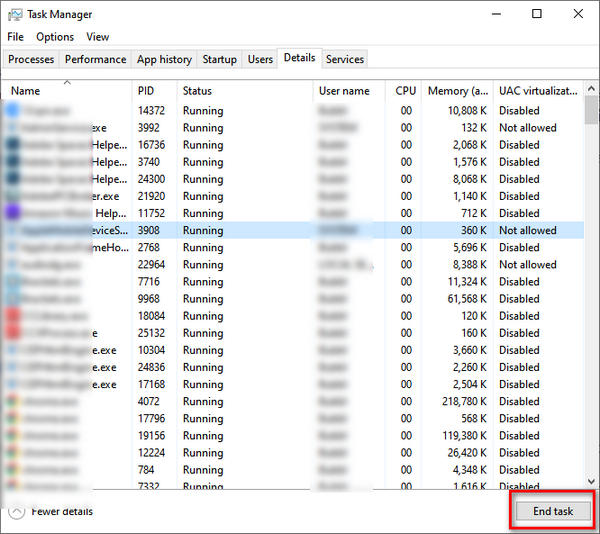Sort by the Name column header

point(67,91)
